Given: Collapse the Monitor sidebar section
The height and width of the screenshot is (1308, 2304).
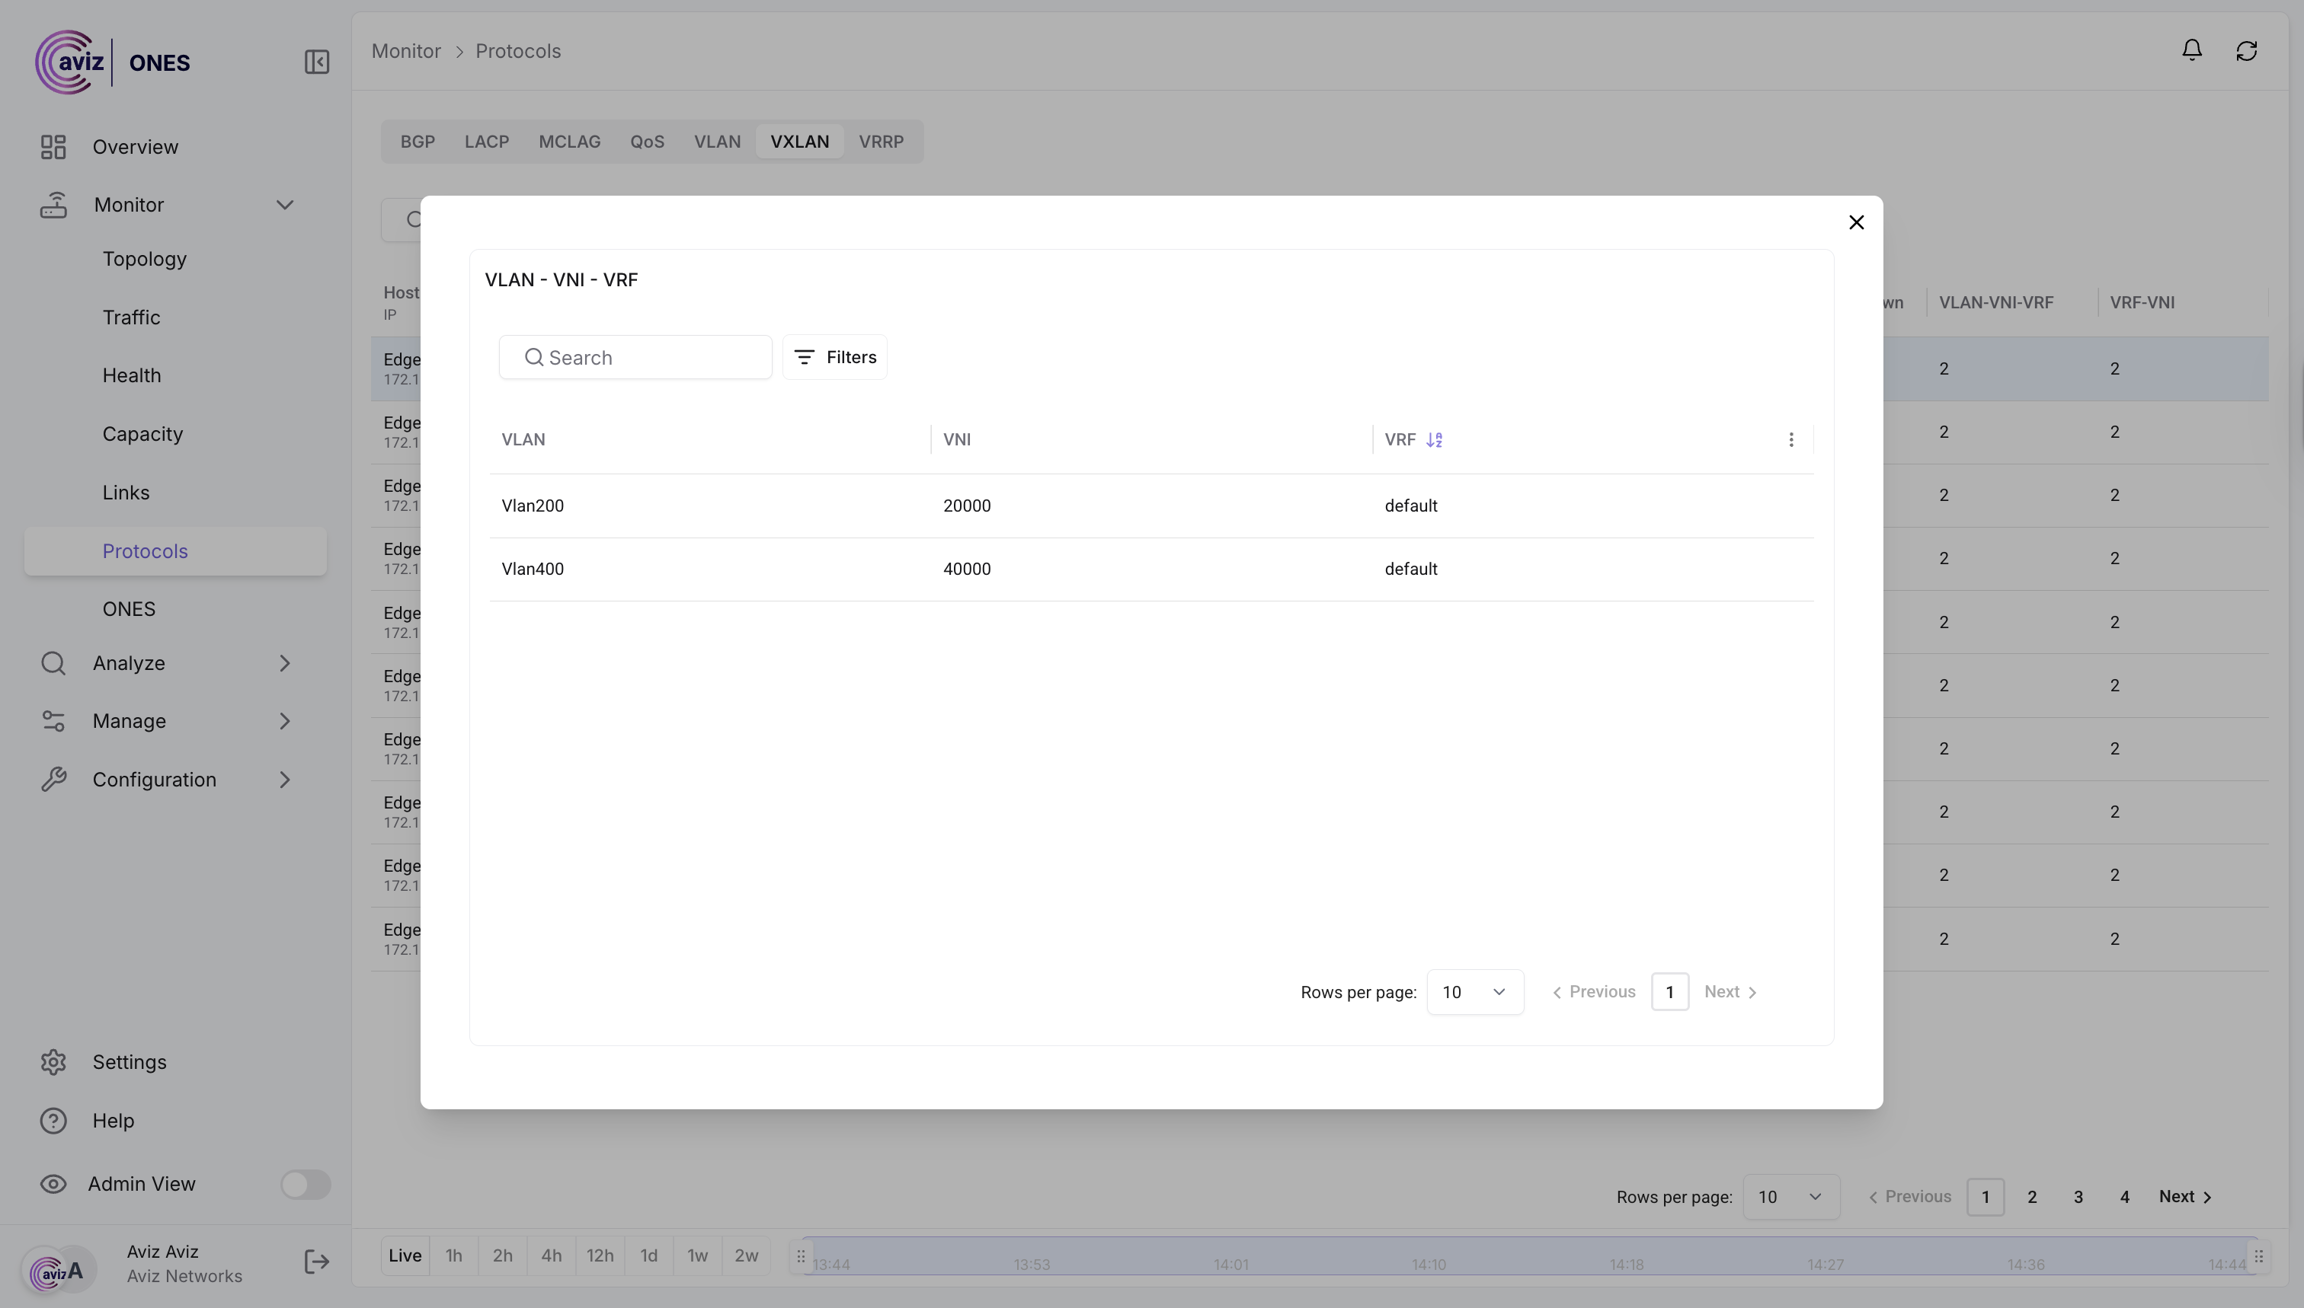Looking at the screenshot, I should (x=285, y=205).
